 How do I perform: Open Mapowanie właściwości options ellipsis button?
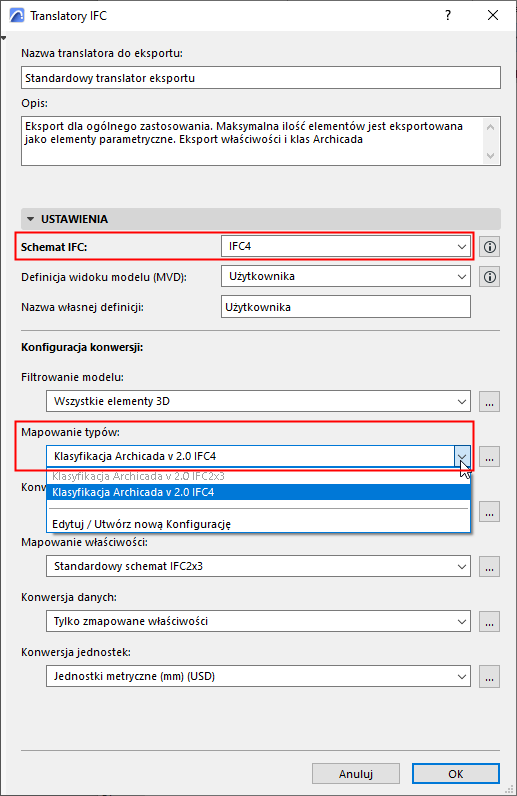(x=490, y=567)
